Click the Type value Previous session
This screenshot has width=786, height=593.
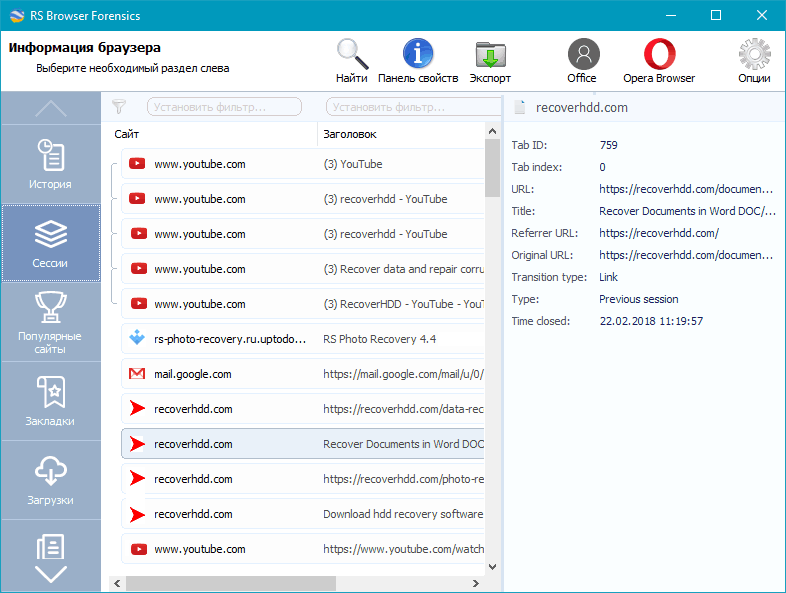tap(639, 299)
